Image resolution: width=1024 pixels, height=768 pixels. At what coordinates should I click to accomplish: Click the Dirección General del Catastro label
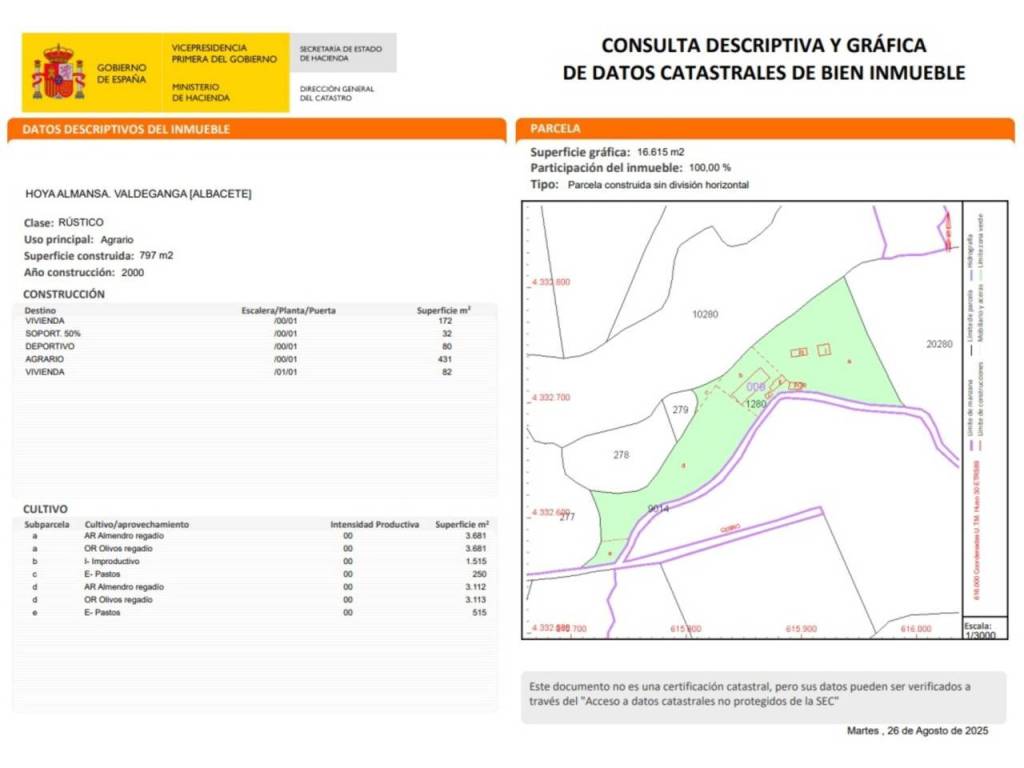[337, 93]
